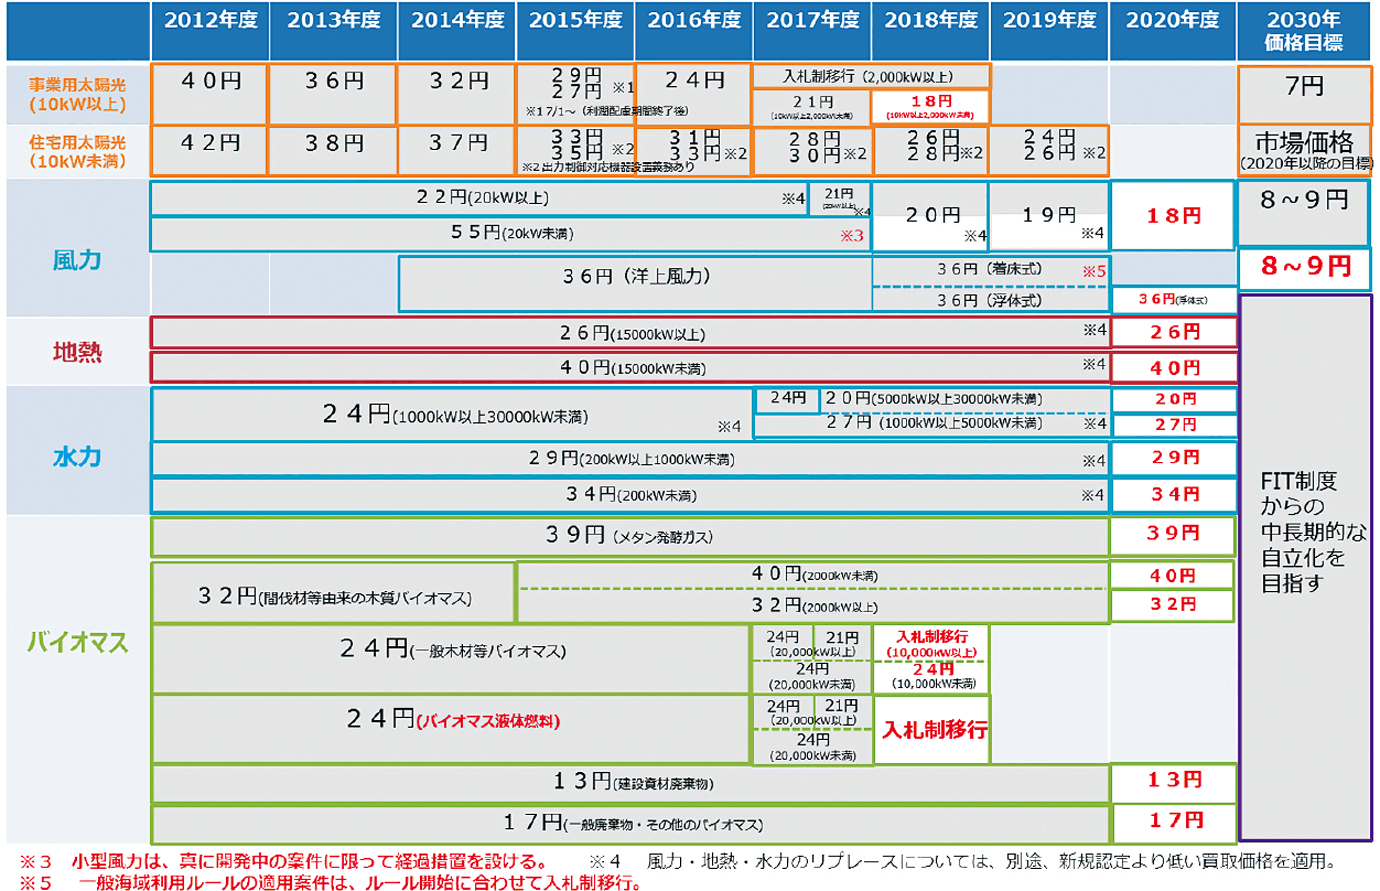Click the 2019年度 column header
Image resolution: width=1380 pixels, height=891 pixels.
pos(1050,32)
